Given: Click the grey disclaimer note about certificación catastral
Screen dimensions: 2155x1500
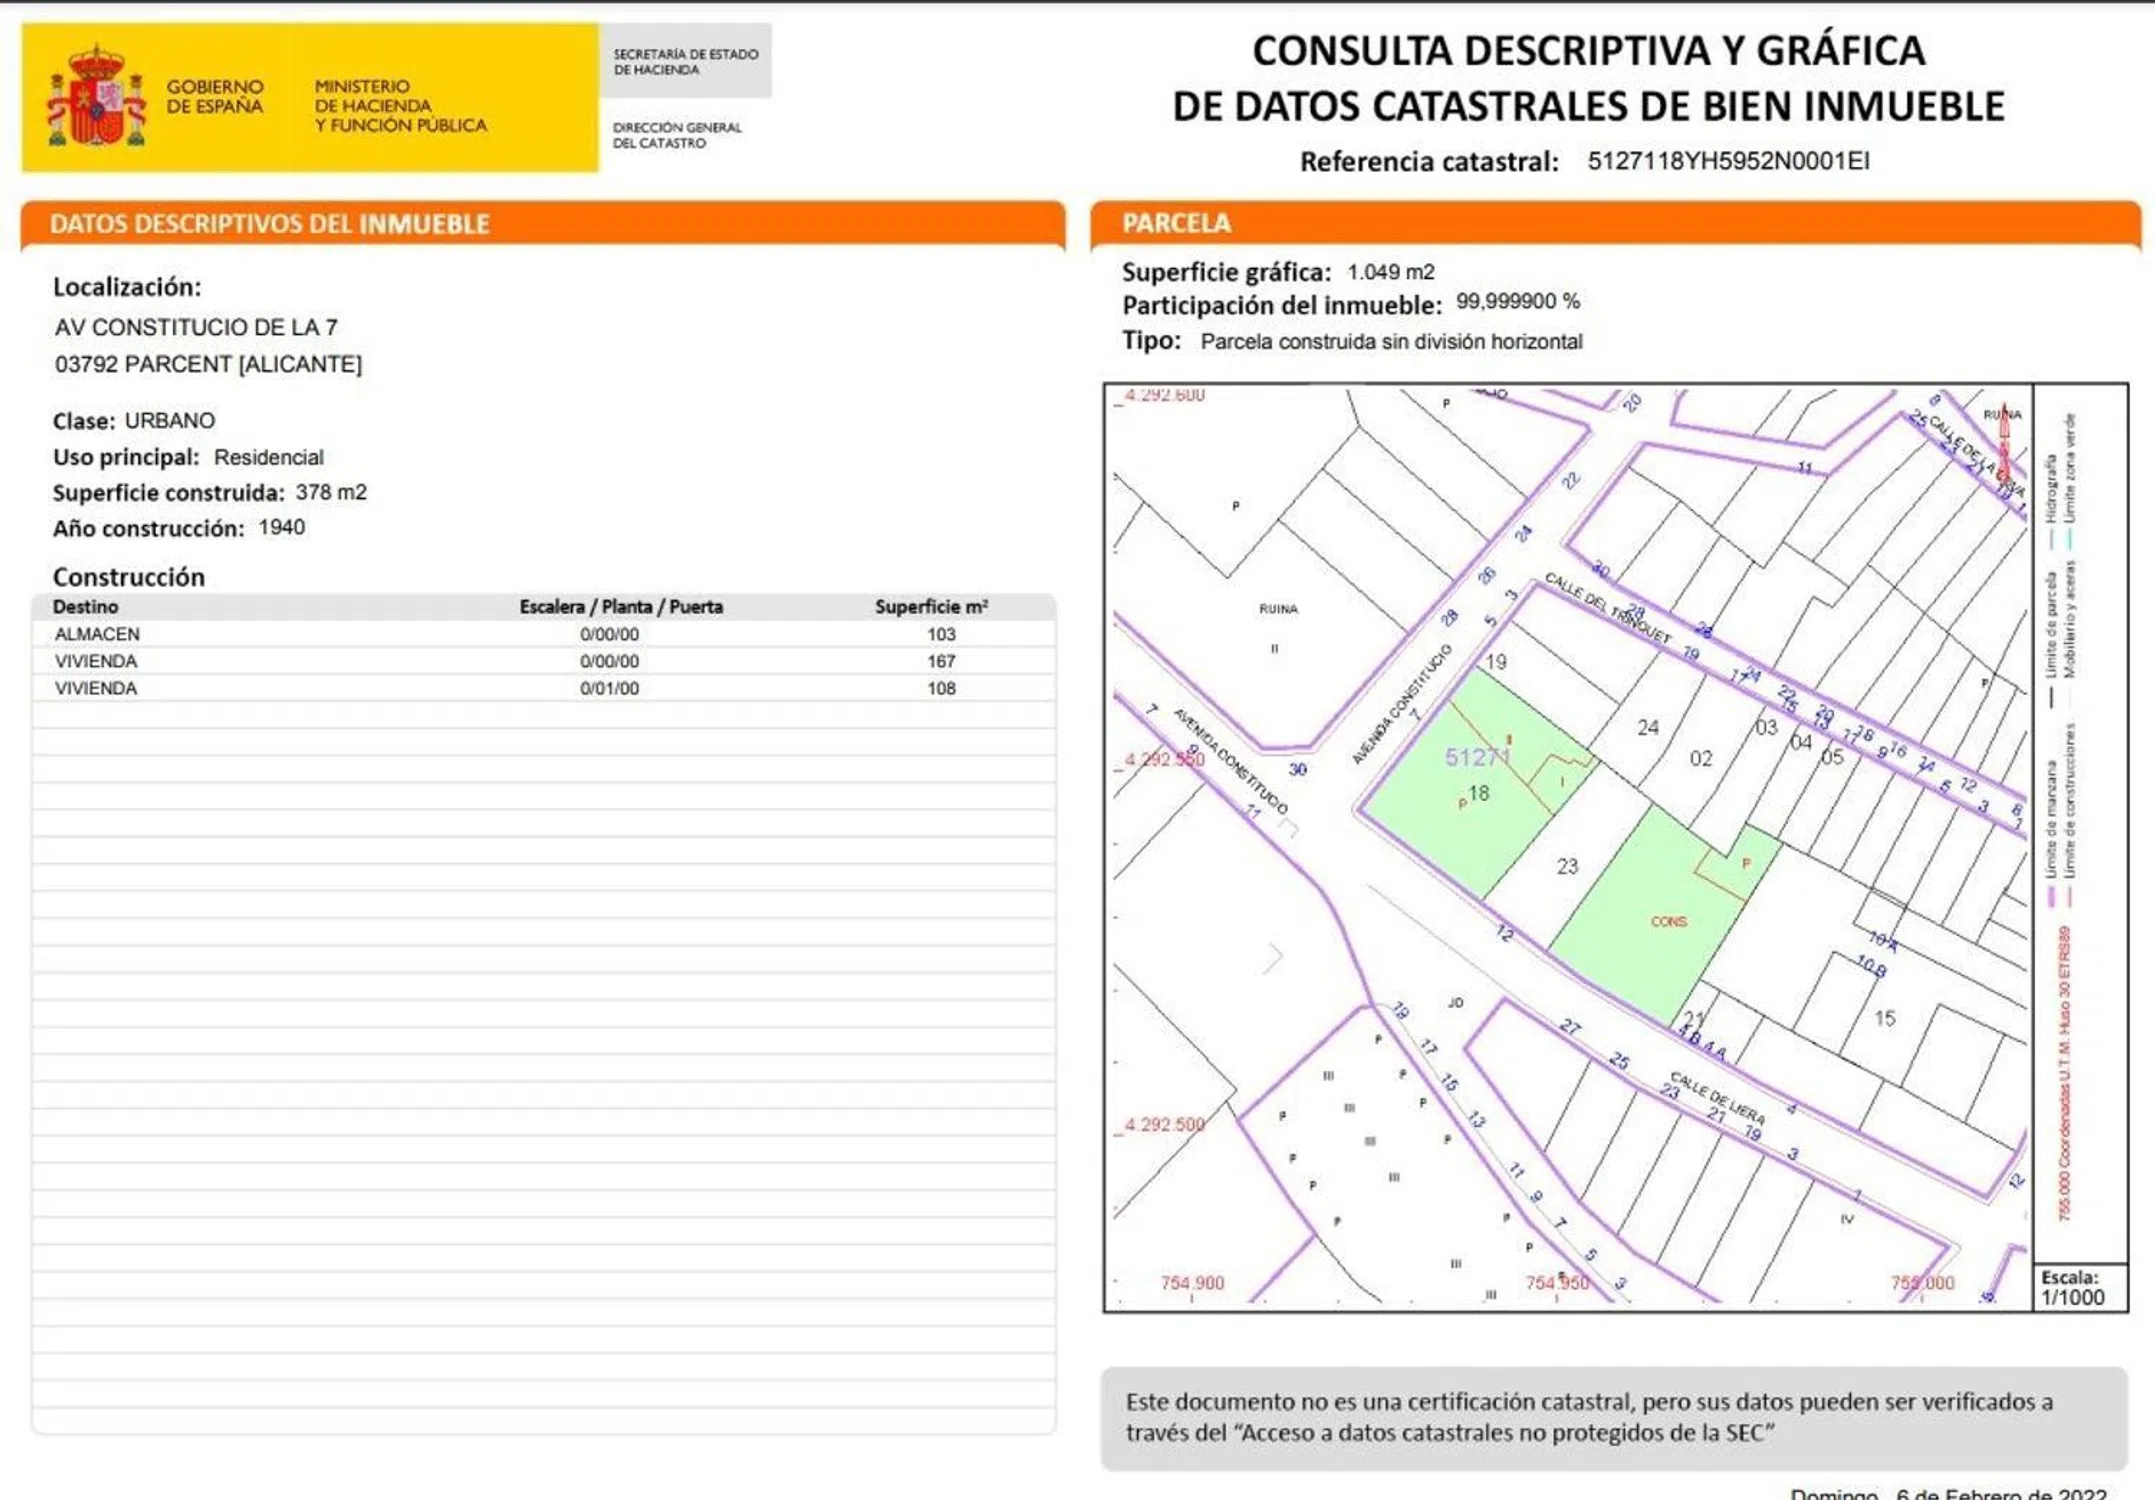Looking at the screenshot, I should click(1612, 1417).
